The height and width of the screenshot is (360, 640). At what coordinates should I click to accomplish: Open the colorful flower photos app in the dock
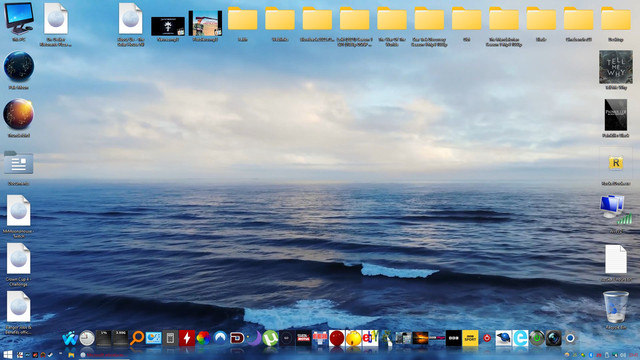tap(204, 338)
